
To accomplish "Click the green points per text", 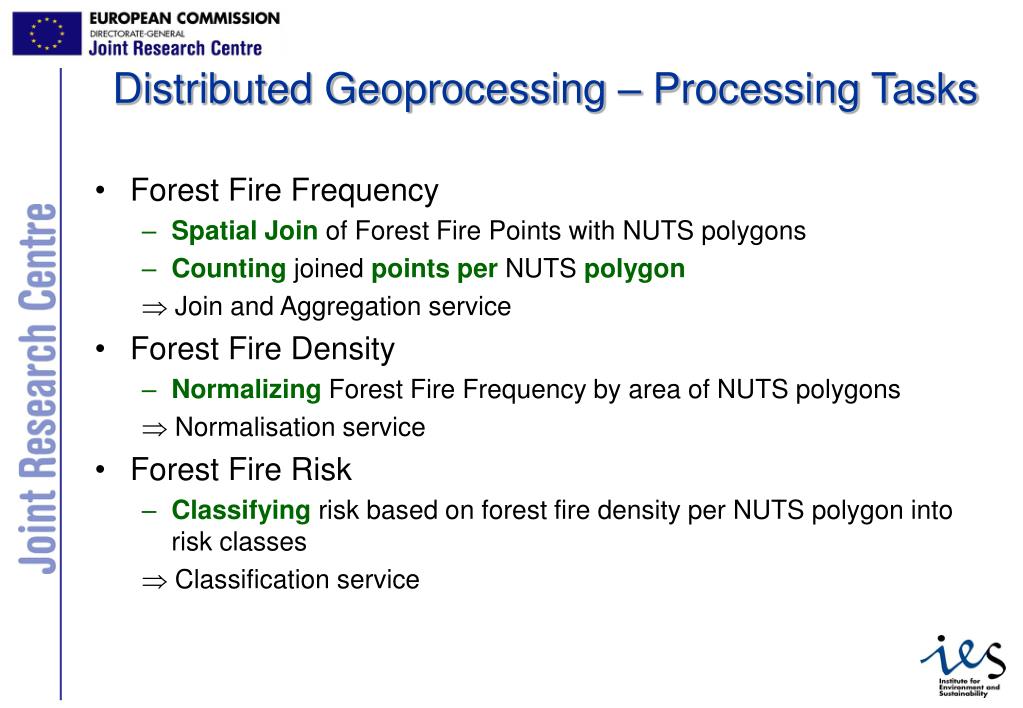I will click(x=434, y=269).
